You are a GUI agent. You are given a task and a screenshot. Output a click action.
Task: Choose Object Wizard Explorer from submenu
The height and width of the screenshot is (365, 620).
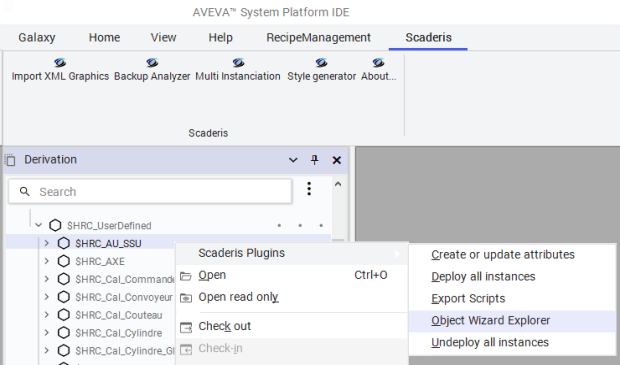point(490,320)
